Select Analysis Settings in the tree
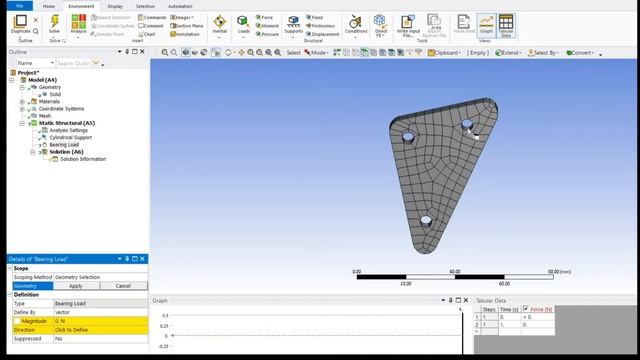Viewport: 640px width, 360px height. 69,130
